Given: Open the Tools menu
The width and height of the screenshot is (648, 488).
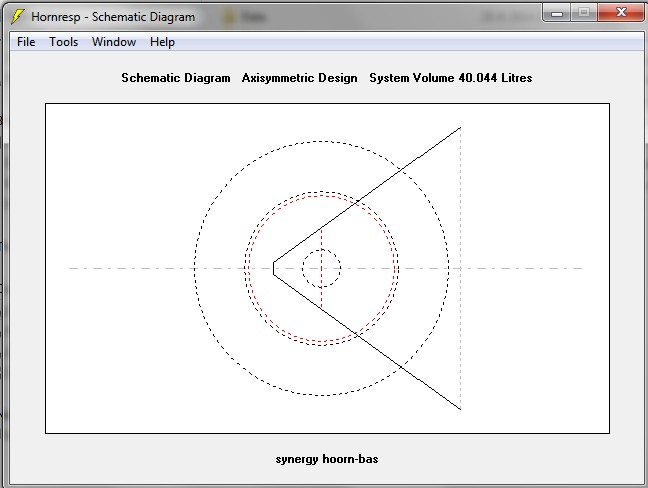Looking at the screenshot, I should (x=63, y=42).
